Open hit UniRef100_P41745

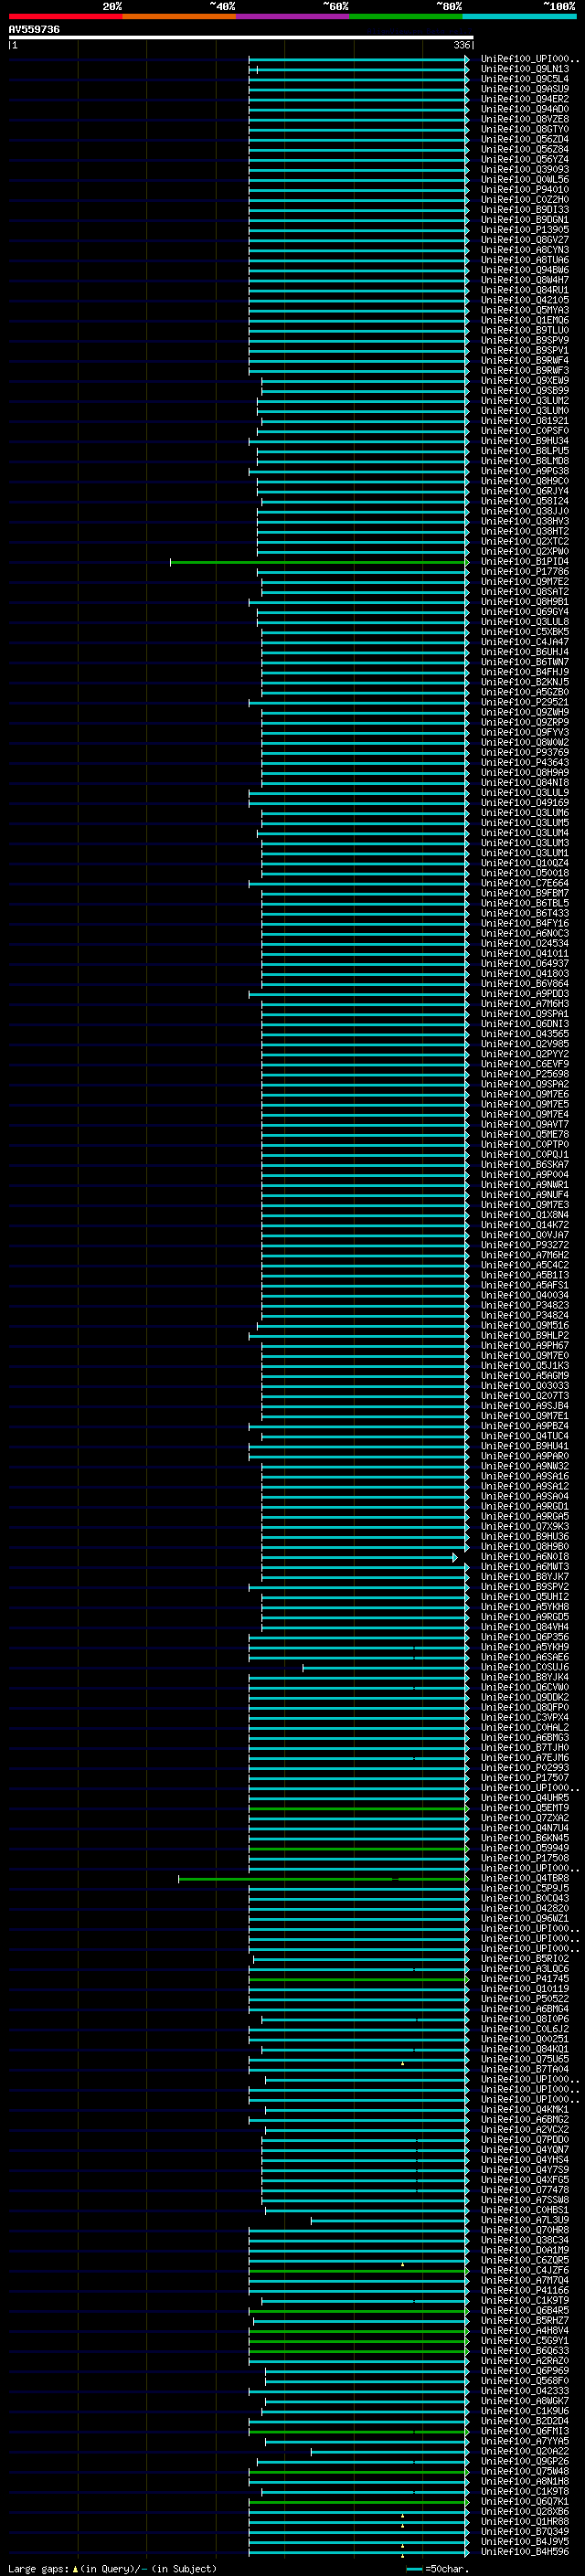524,1978
